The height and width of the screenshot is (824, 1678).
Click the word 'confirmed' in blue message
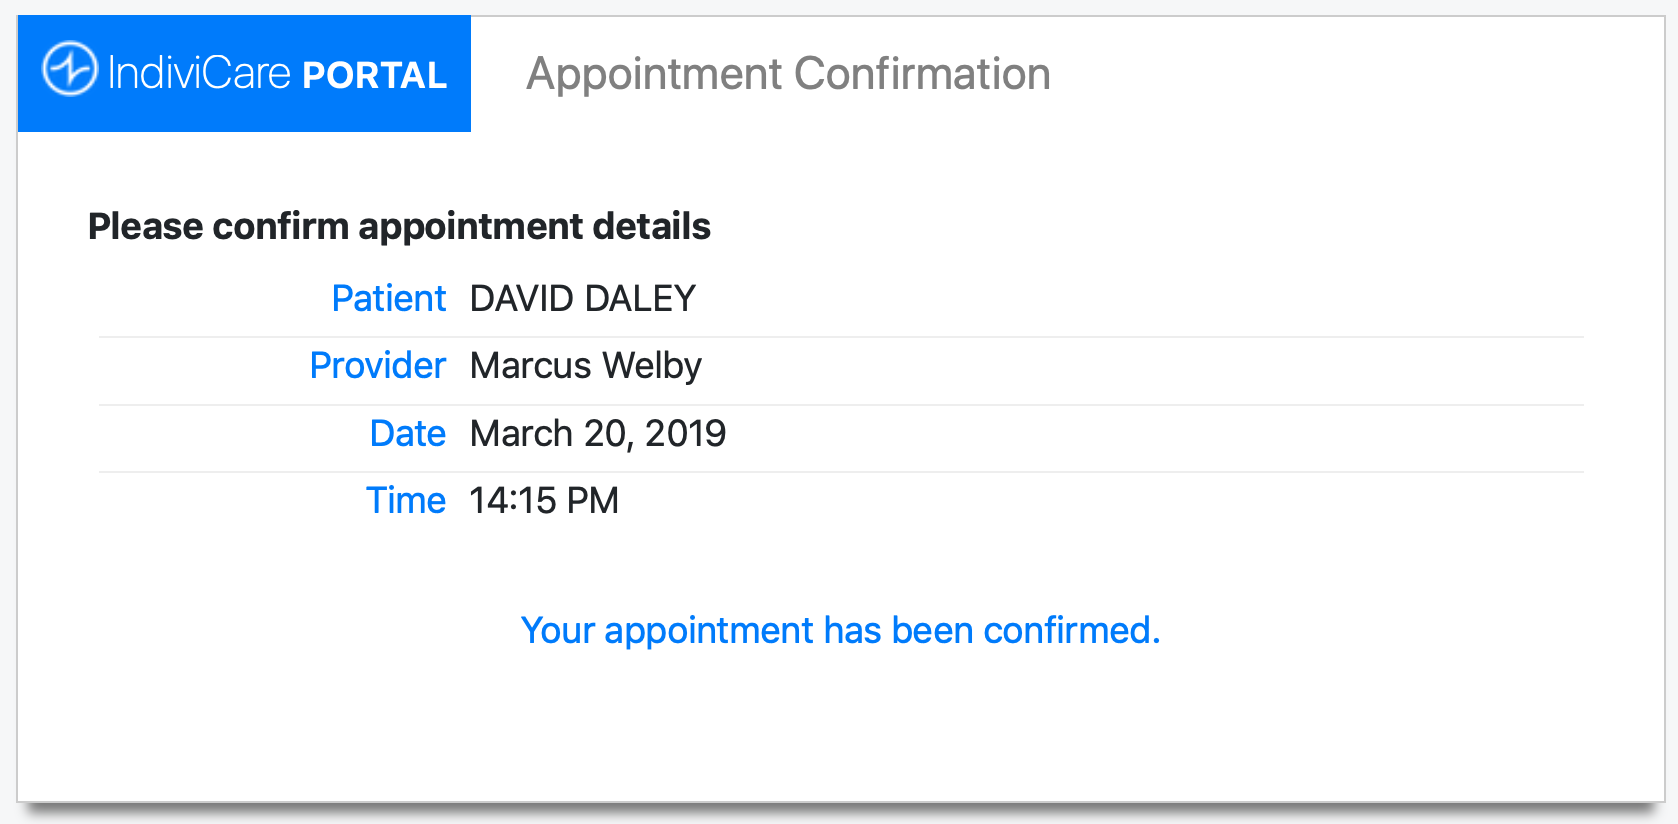click(1067, 631)
